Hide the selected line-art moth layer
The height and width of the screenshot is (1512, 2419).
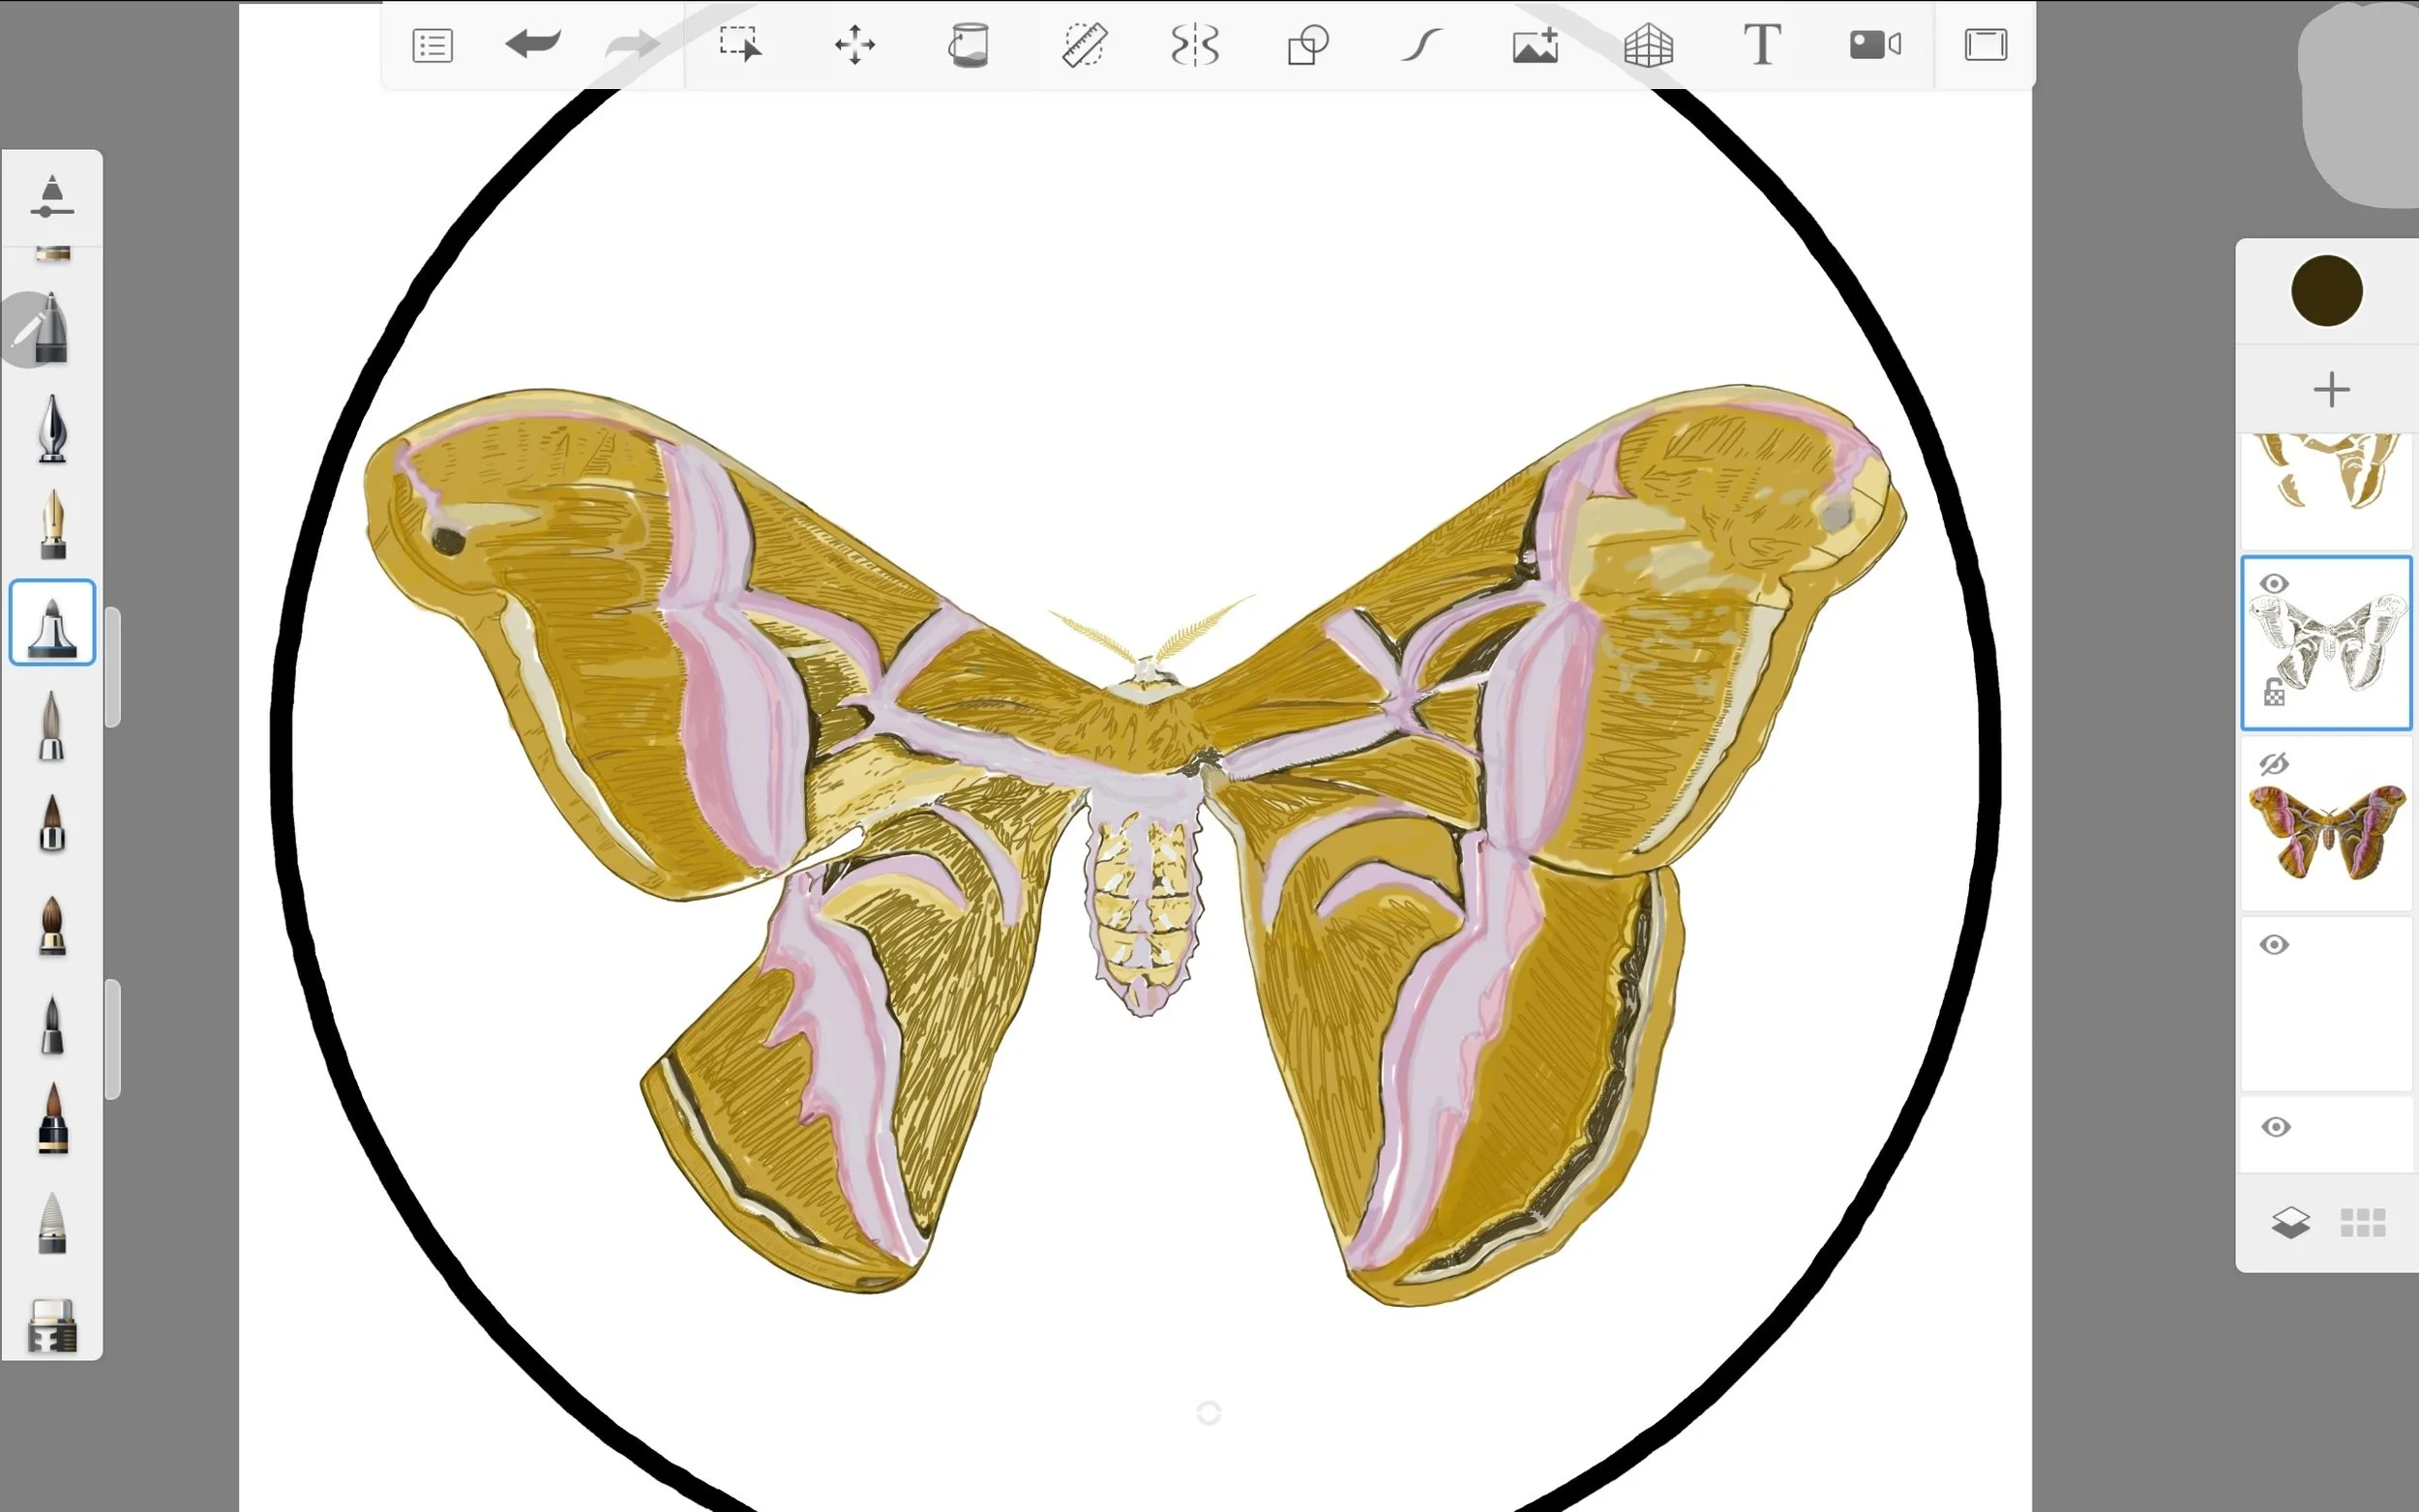tap(2274, 584)
